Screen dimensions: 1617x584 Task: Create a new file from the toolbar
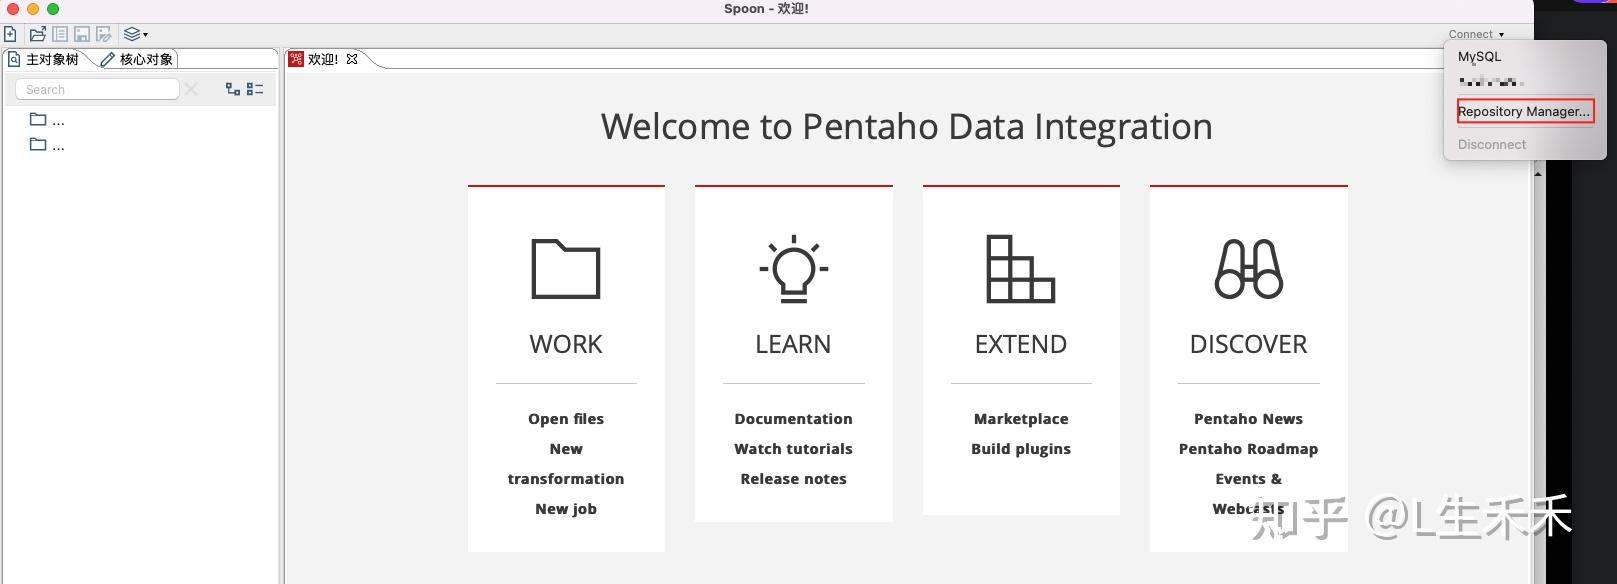pyautogui.click(x=10, y=34)
